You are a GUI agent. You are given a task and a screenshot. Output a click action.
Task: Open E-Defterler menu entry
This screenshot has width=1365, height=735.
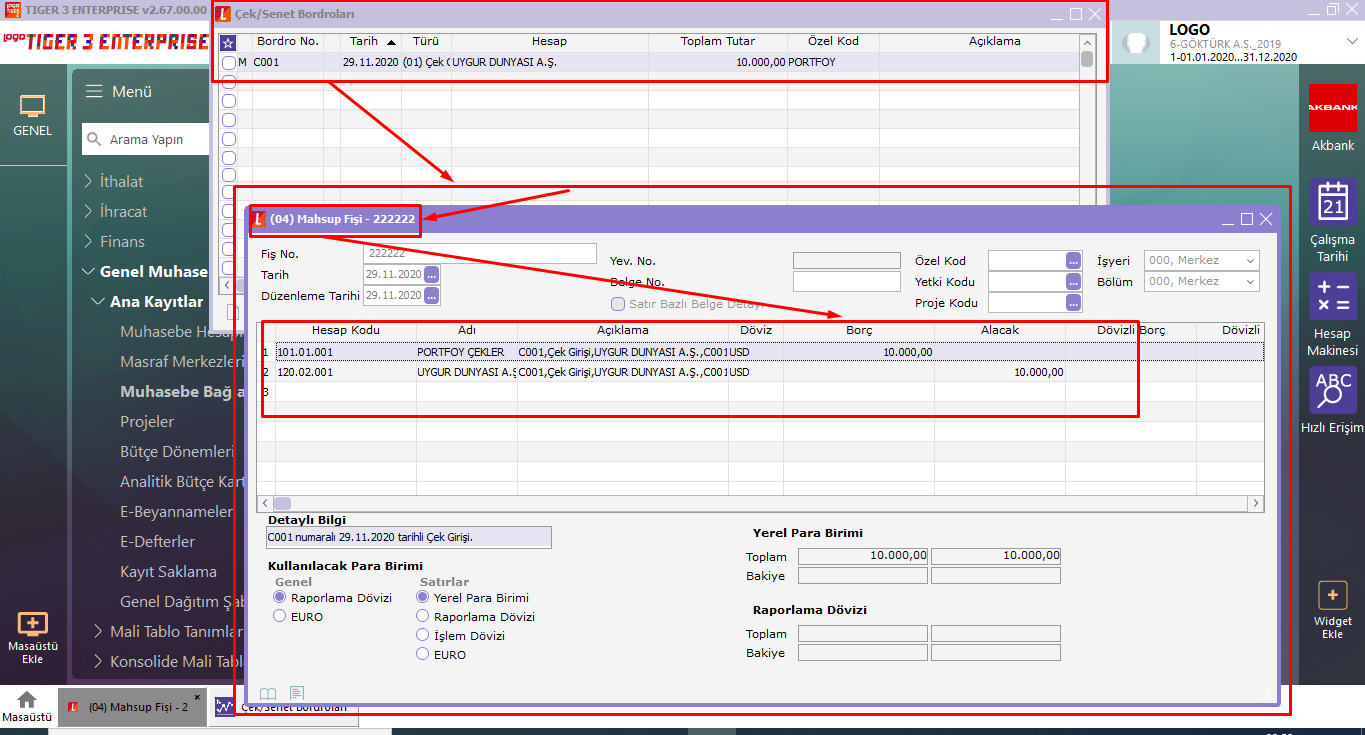pyautogui.click(x=157, y=541)
